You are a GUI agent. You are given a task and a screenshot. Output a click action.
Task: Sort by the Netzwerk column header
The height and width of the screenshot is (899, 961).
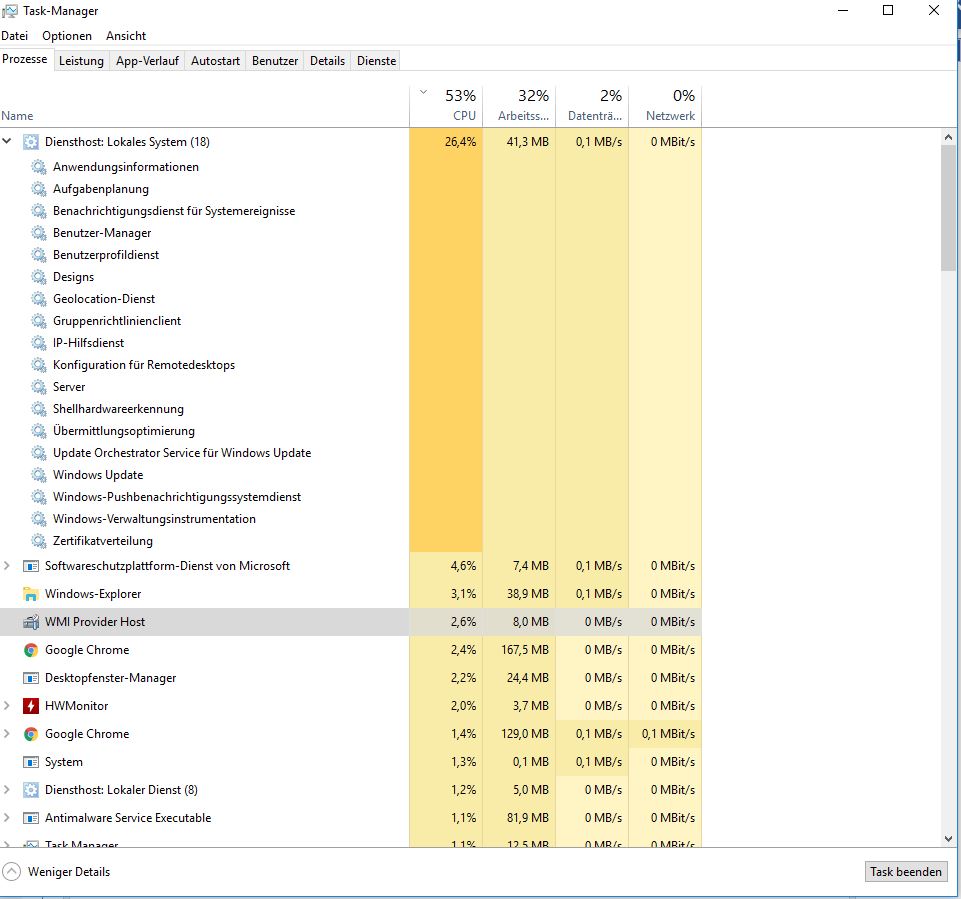(x=665, y=105)
